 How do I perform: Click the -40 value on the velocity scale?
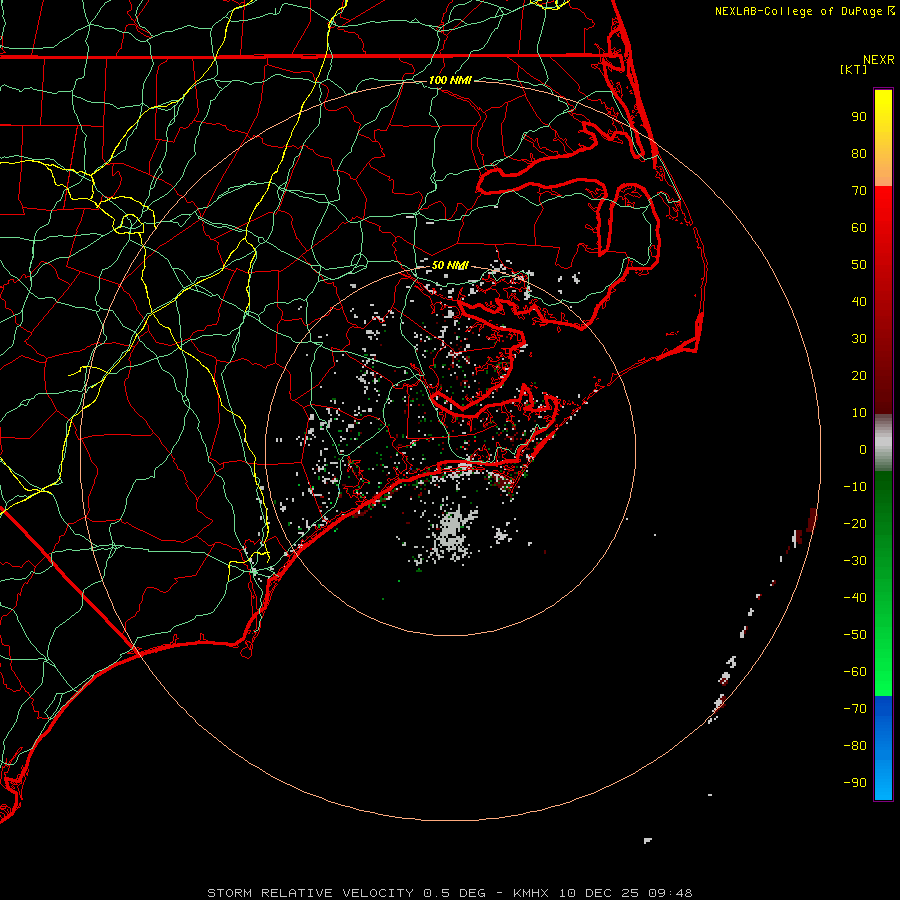point(855,598)
